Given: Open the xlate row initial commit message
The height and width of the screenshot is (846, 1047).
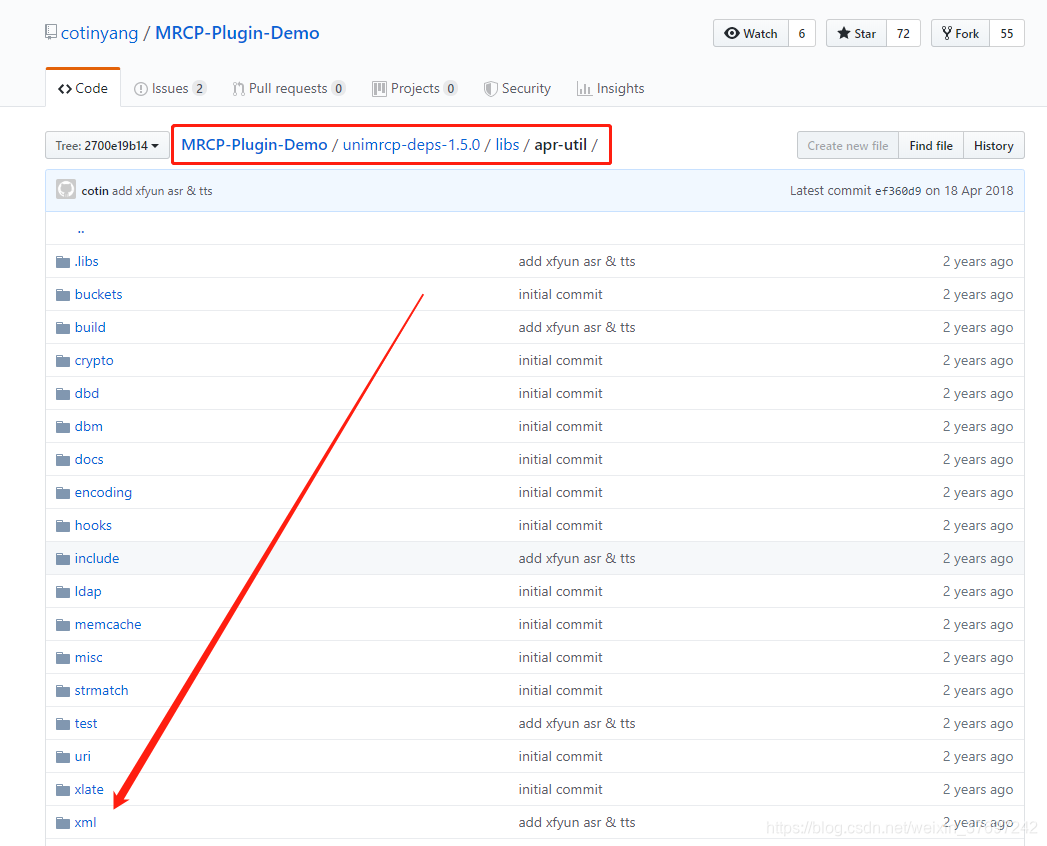Looking at the screenshot, I should [x=560, y=789].
